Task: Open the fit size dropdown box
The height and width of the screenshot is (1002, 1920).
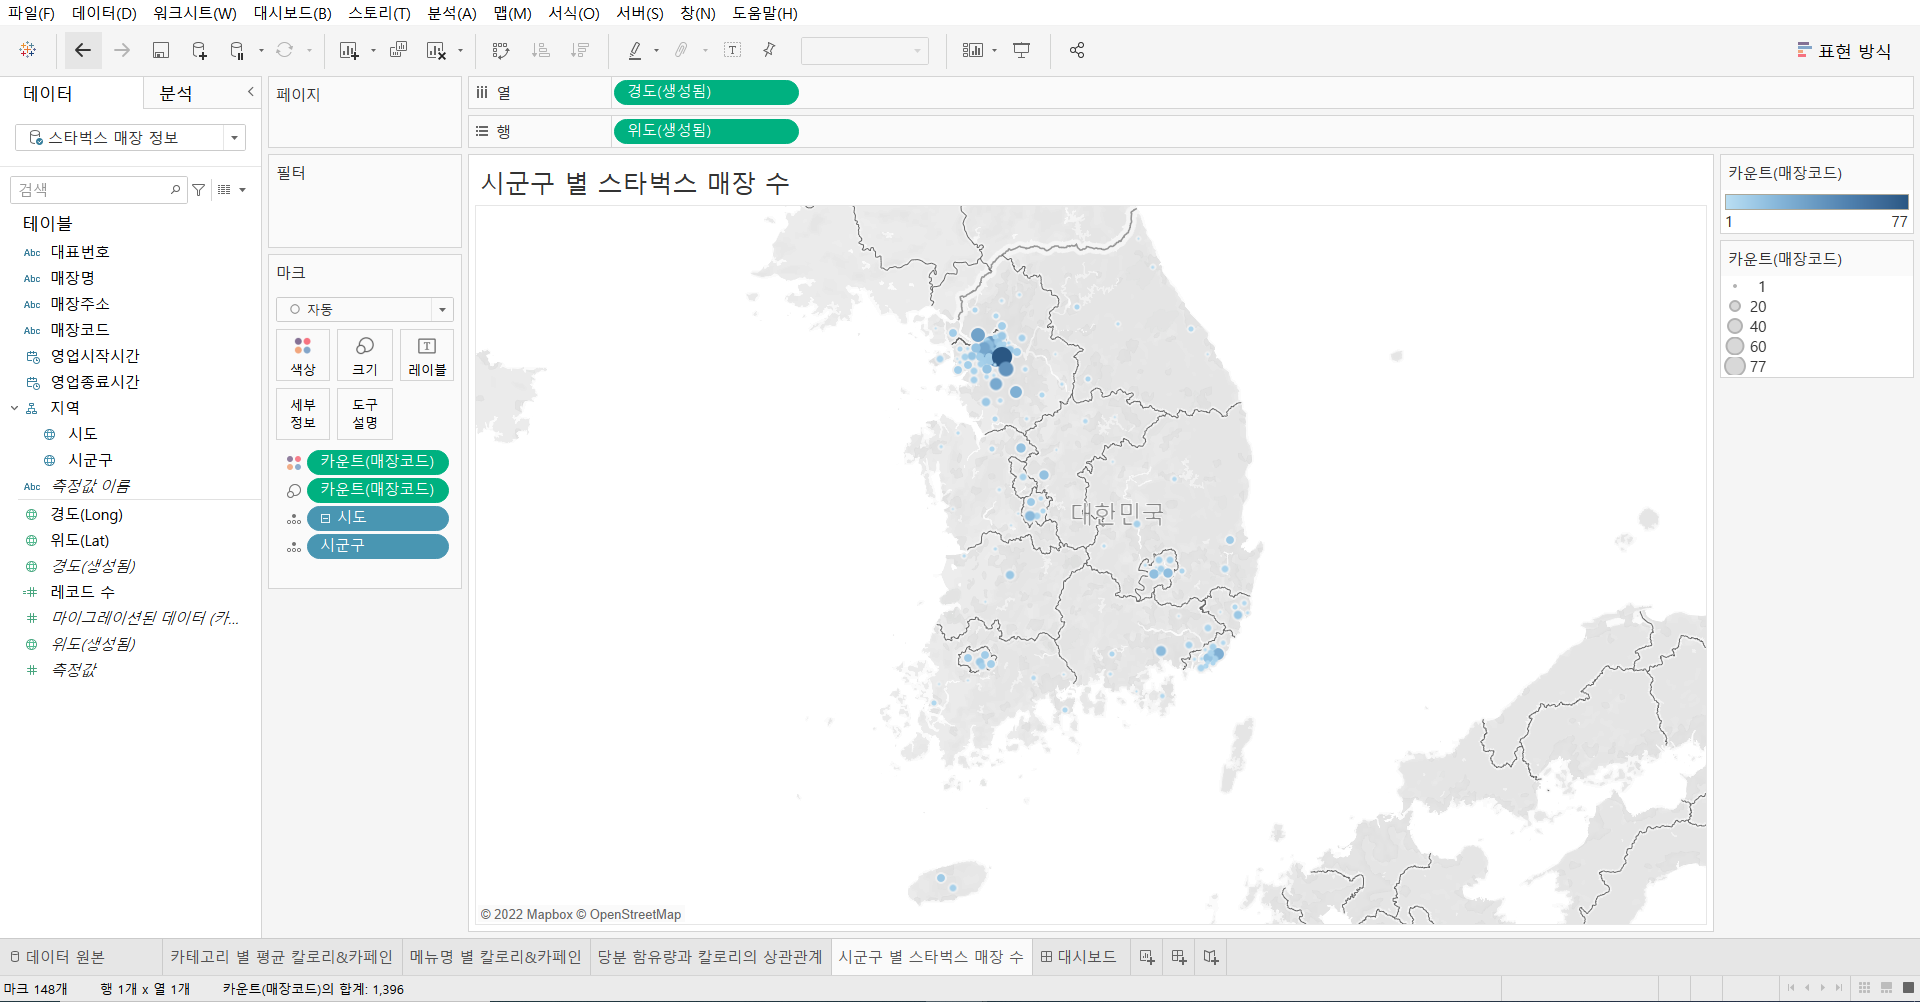Action: [x=865, y=50]
